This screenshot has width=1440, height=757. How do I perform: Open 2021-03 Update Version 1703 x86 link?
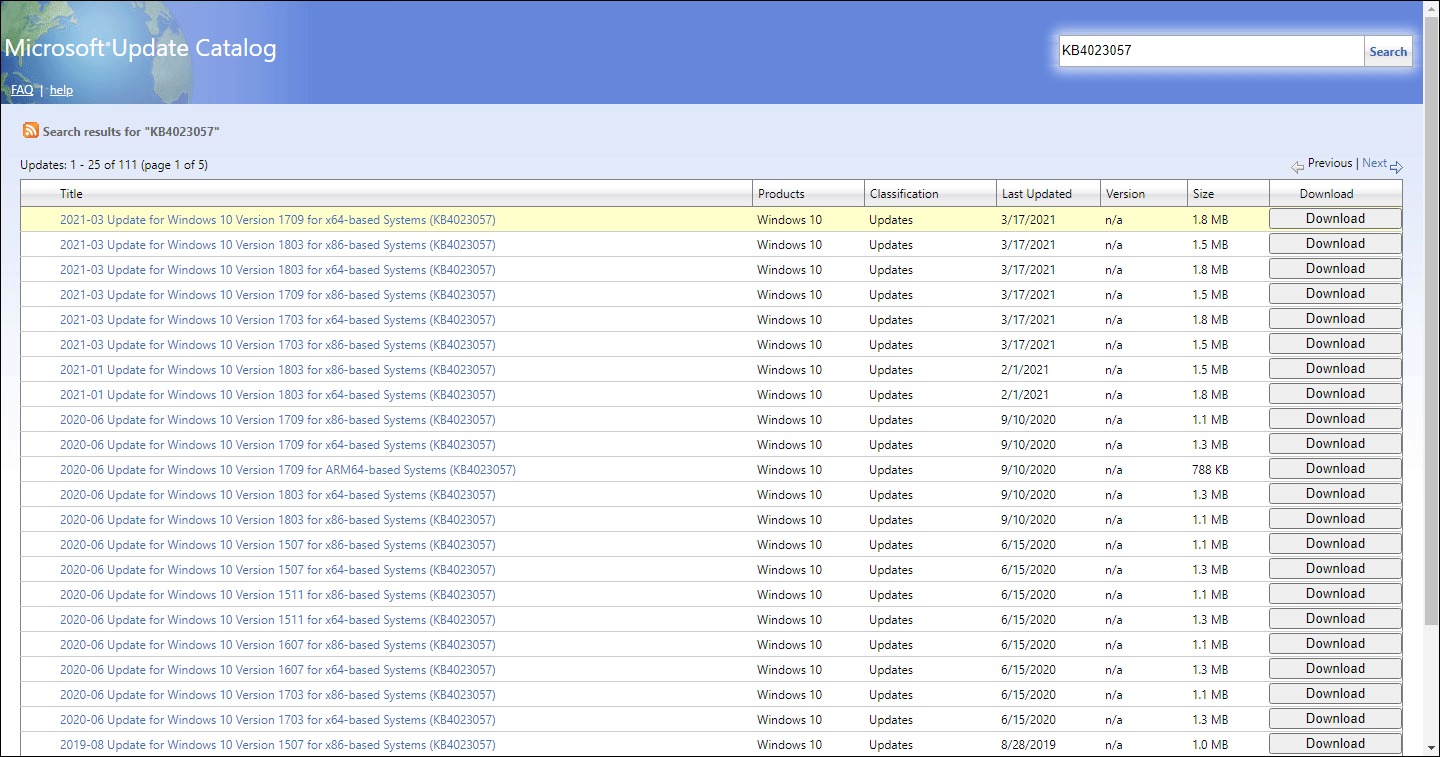[277, 345]
